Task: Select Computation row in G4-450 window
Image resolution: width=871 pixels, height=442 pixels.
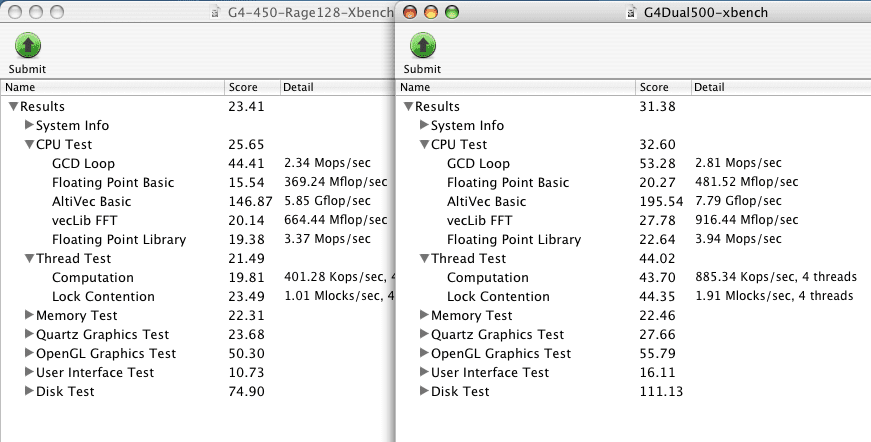Action: click(197, 277)
